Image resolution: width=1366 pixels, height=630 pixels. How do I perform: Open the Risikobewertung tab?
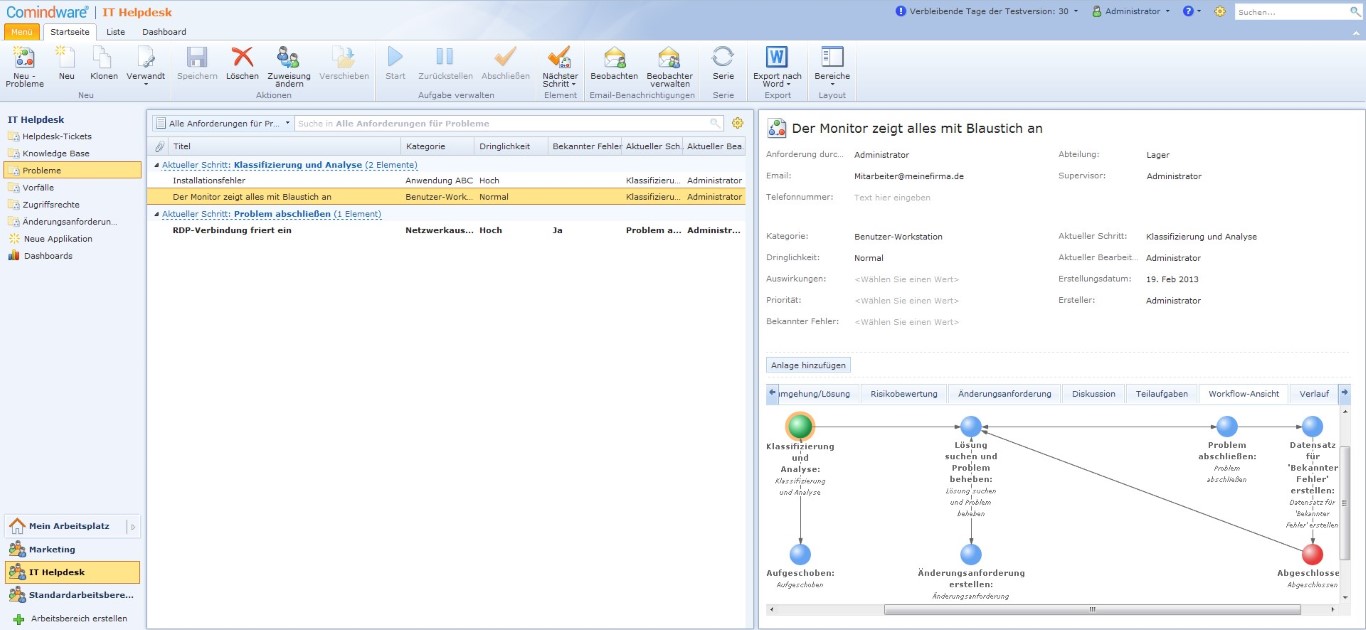click(x=904, y=393)
